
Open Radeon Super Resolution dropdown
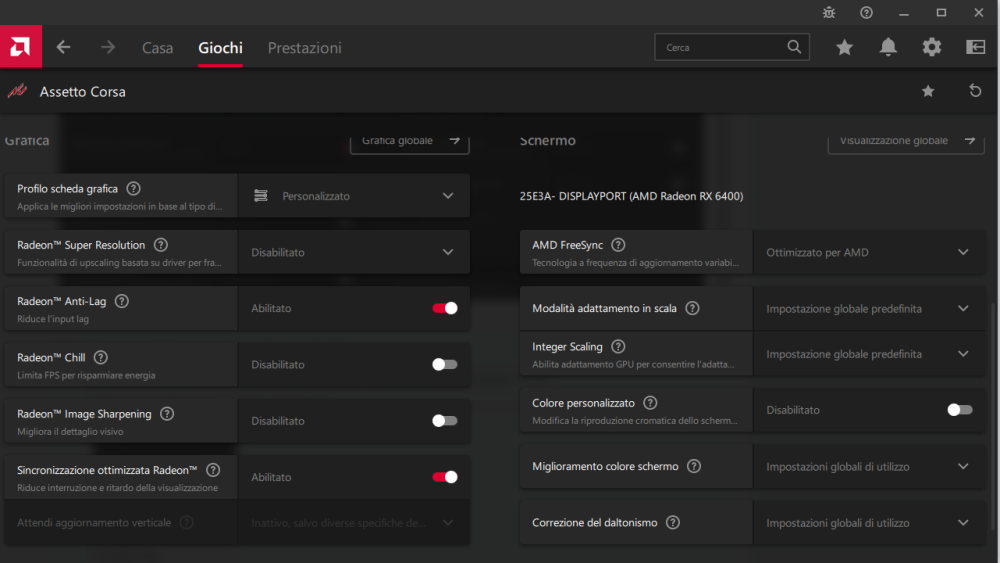point(354,252)
